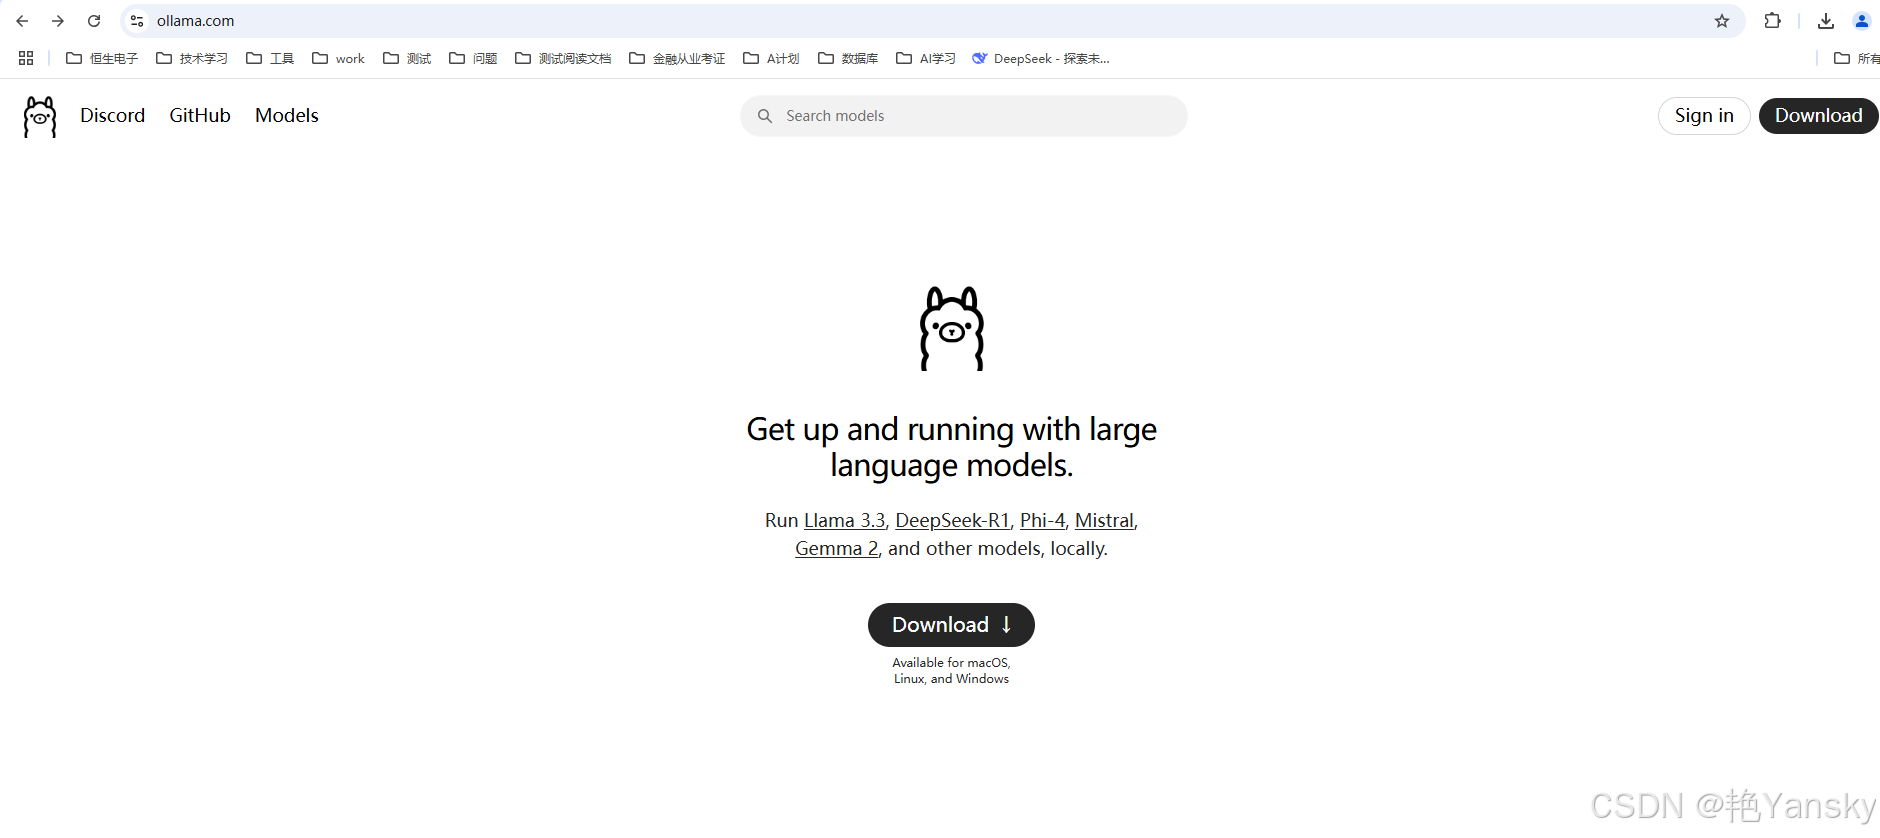Open the Chrome profile avatar

(1862, 21)
